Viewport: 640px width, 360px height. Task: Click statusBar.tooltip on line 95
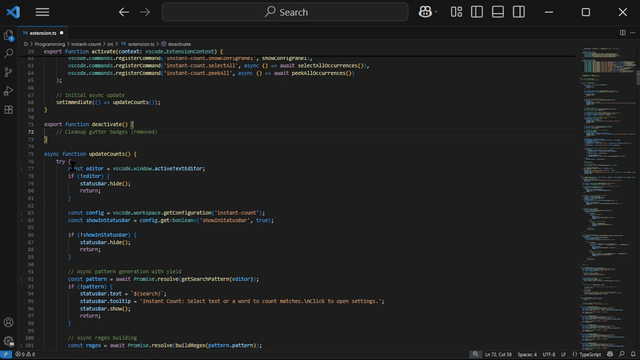coord(105,301)
